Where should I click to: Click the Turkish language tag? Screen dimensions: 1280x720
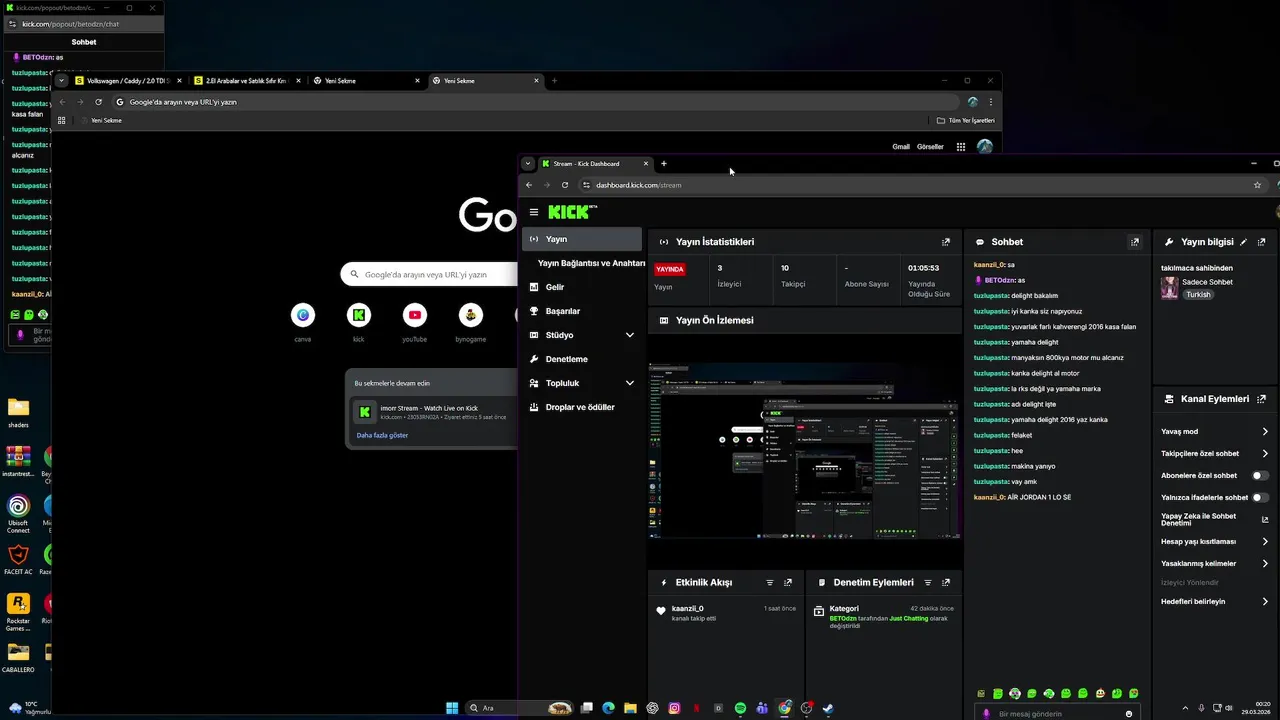click(1198, 295)
